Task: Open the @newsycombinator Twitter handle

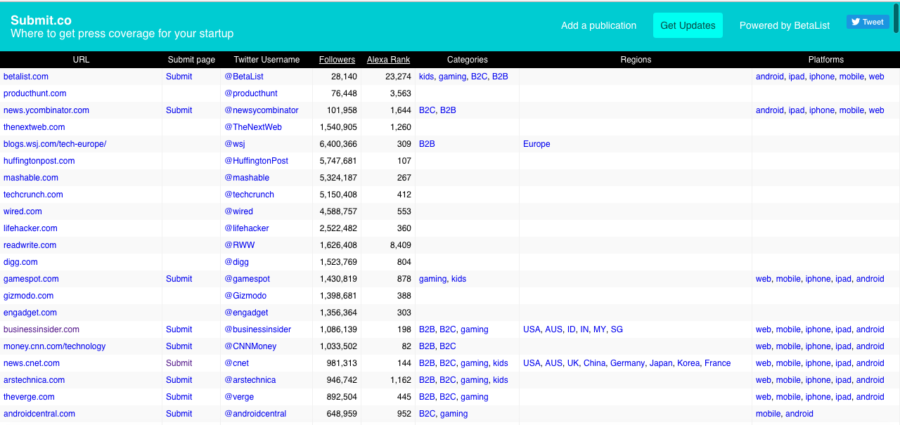Action: coord(261,110)
